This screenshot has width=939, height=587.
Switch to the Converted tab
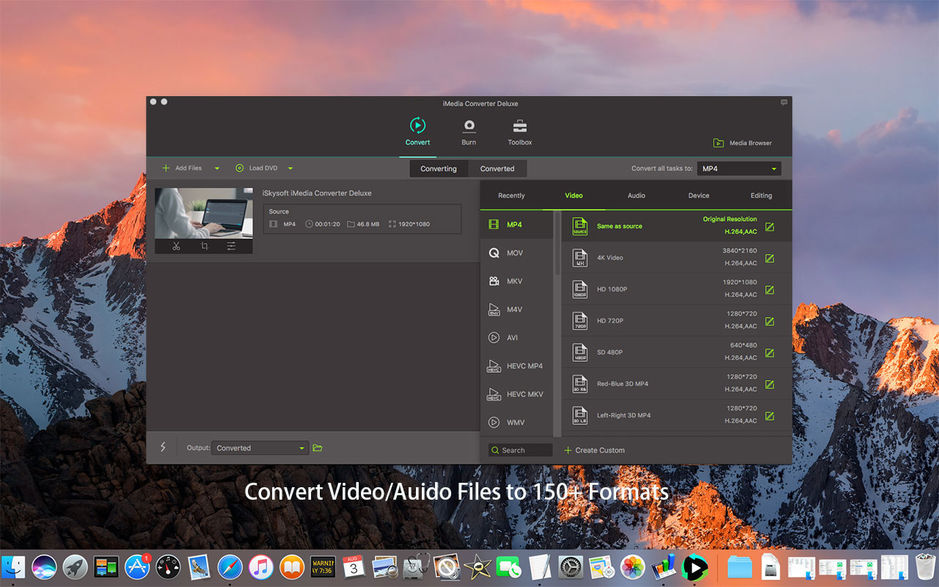[497, 168]
